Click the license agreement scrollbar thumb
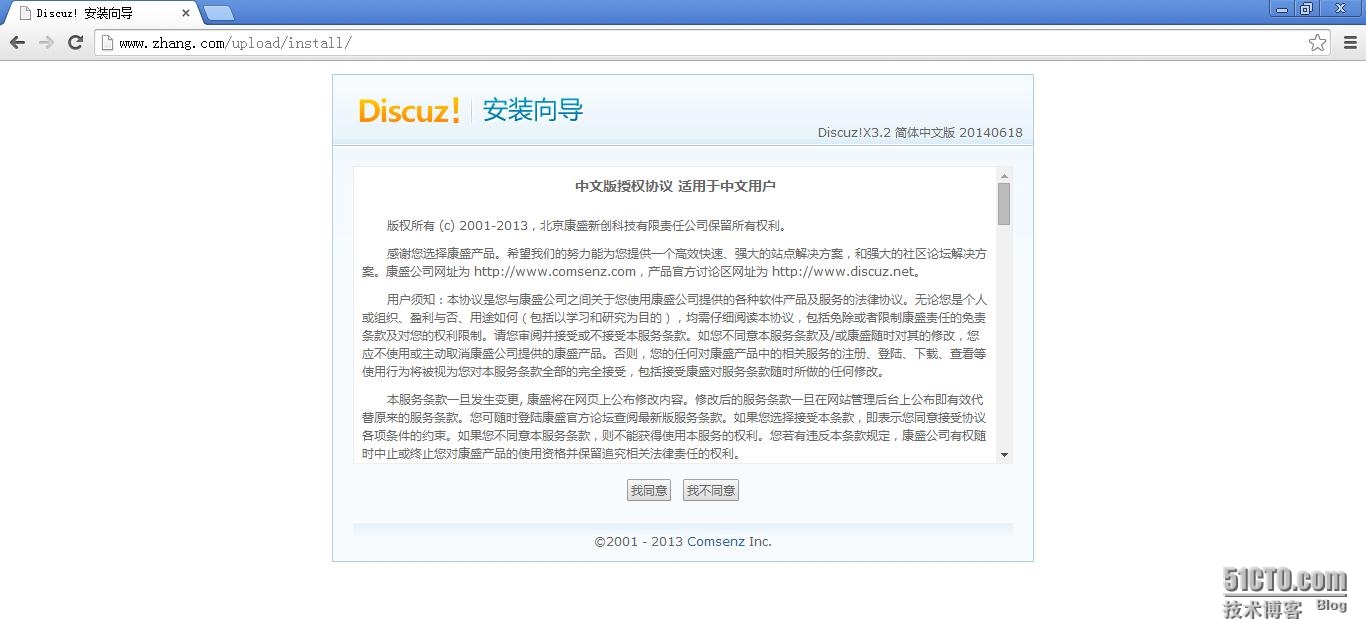Viewport: 1366px width, 638px height. [x=1004, y=204]
